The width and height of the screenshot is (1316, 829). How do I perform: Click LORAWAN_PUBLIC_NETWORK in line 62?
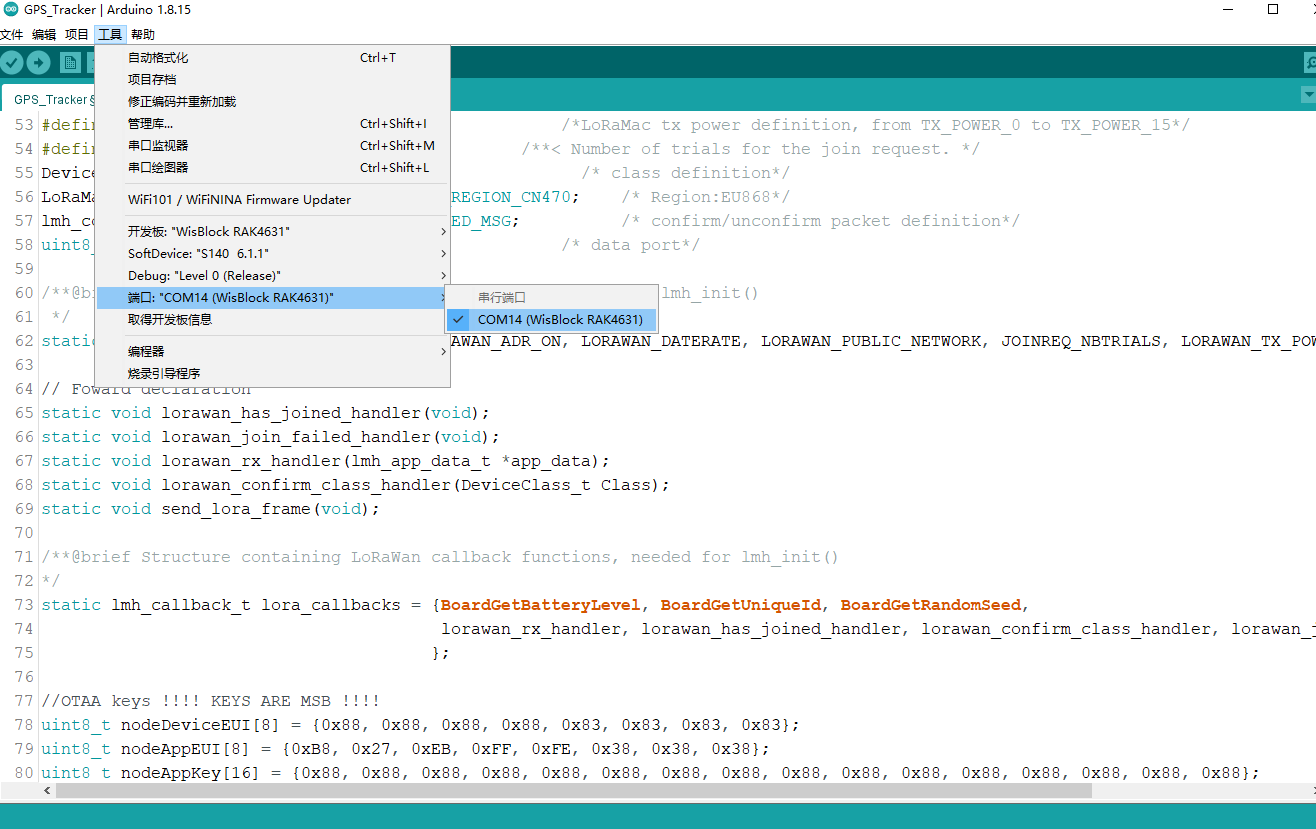coord(871,341)
